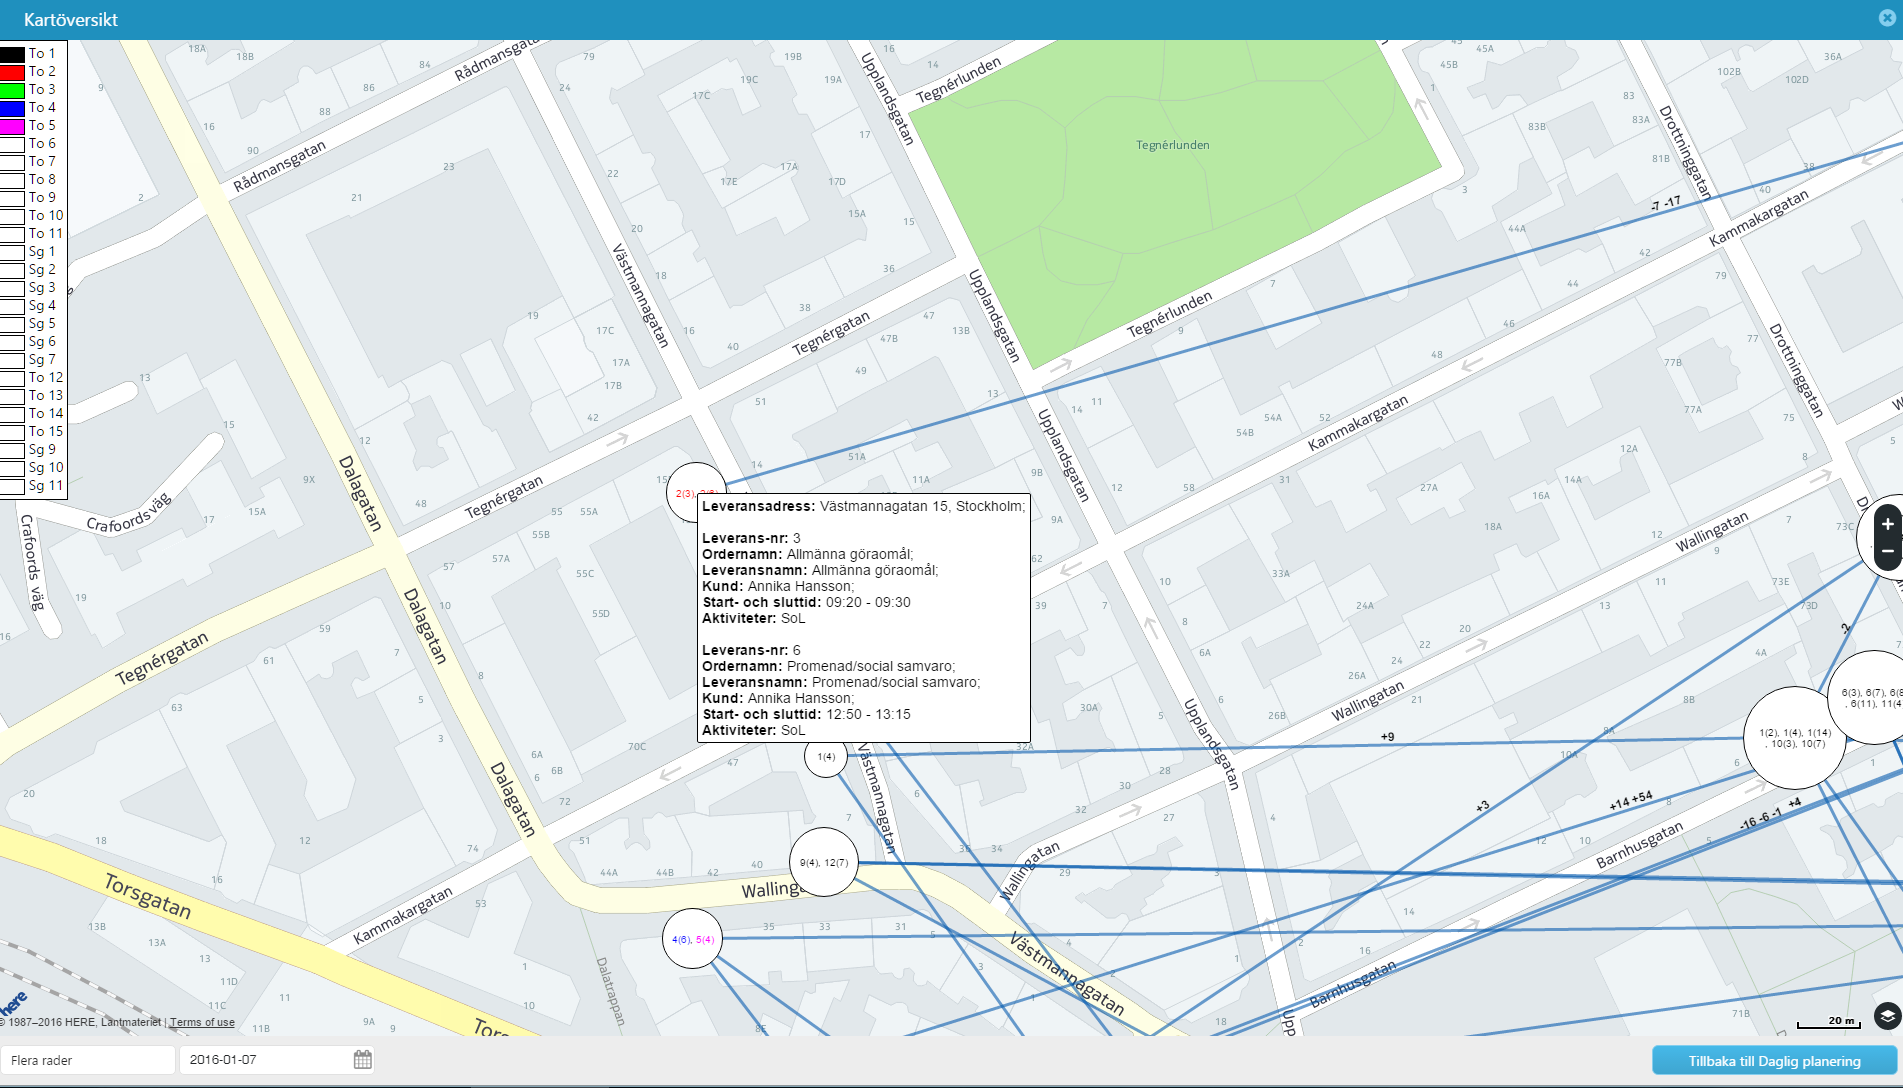Viewport: 1903px width, 1088px height.
Task: Click the marker labeled 1(2), 1(4), 1(14)
Action: pyautogui.click(x=1795, y=738)
